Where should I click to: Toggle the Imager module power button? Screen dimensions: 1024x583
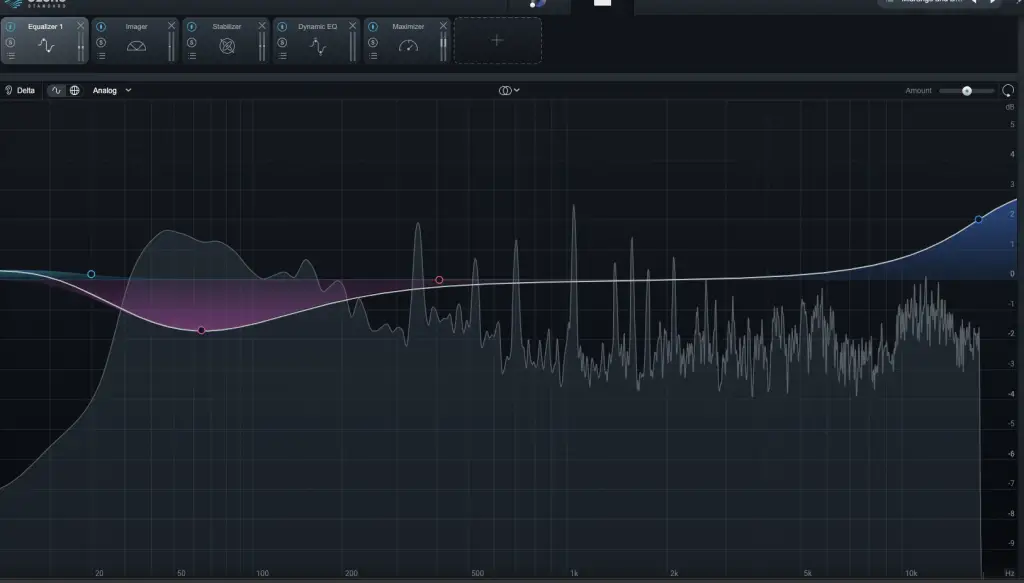[x=101, y=27]
